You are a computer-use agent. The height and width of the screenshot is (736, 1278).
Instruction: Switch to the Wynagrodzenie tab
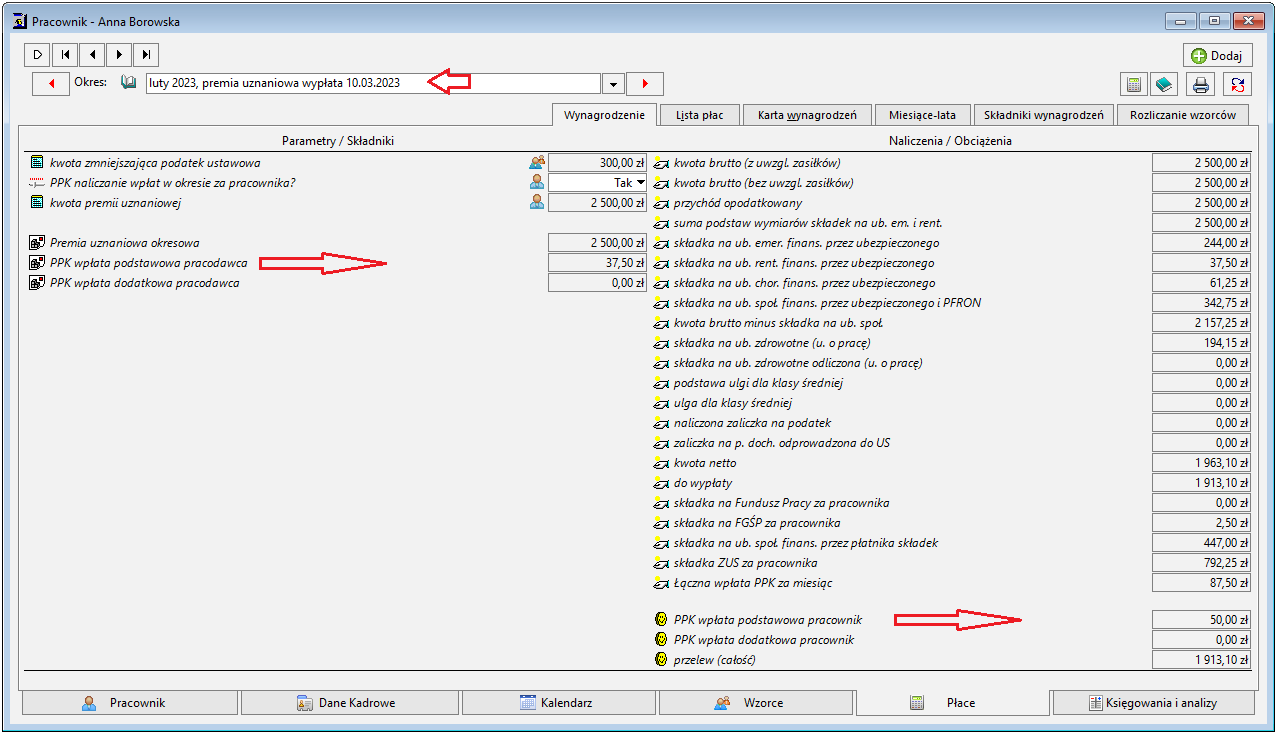point(604,115)
